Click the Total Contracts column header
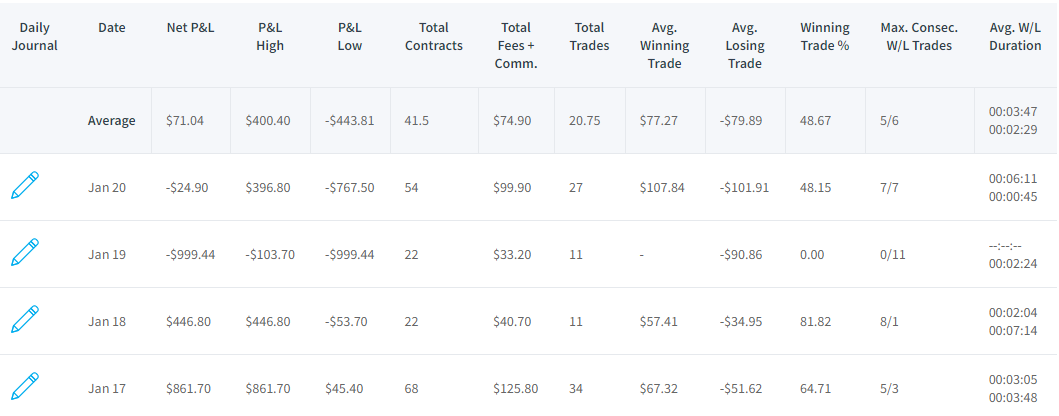 pyautogui.click(x=434, y=36)
